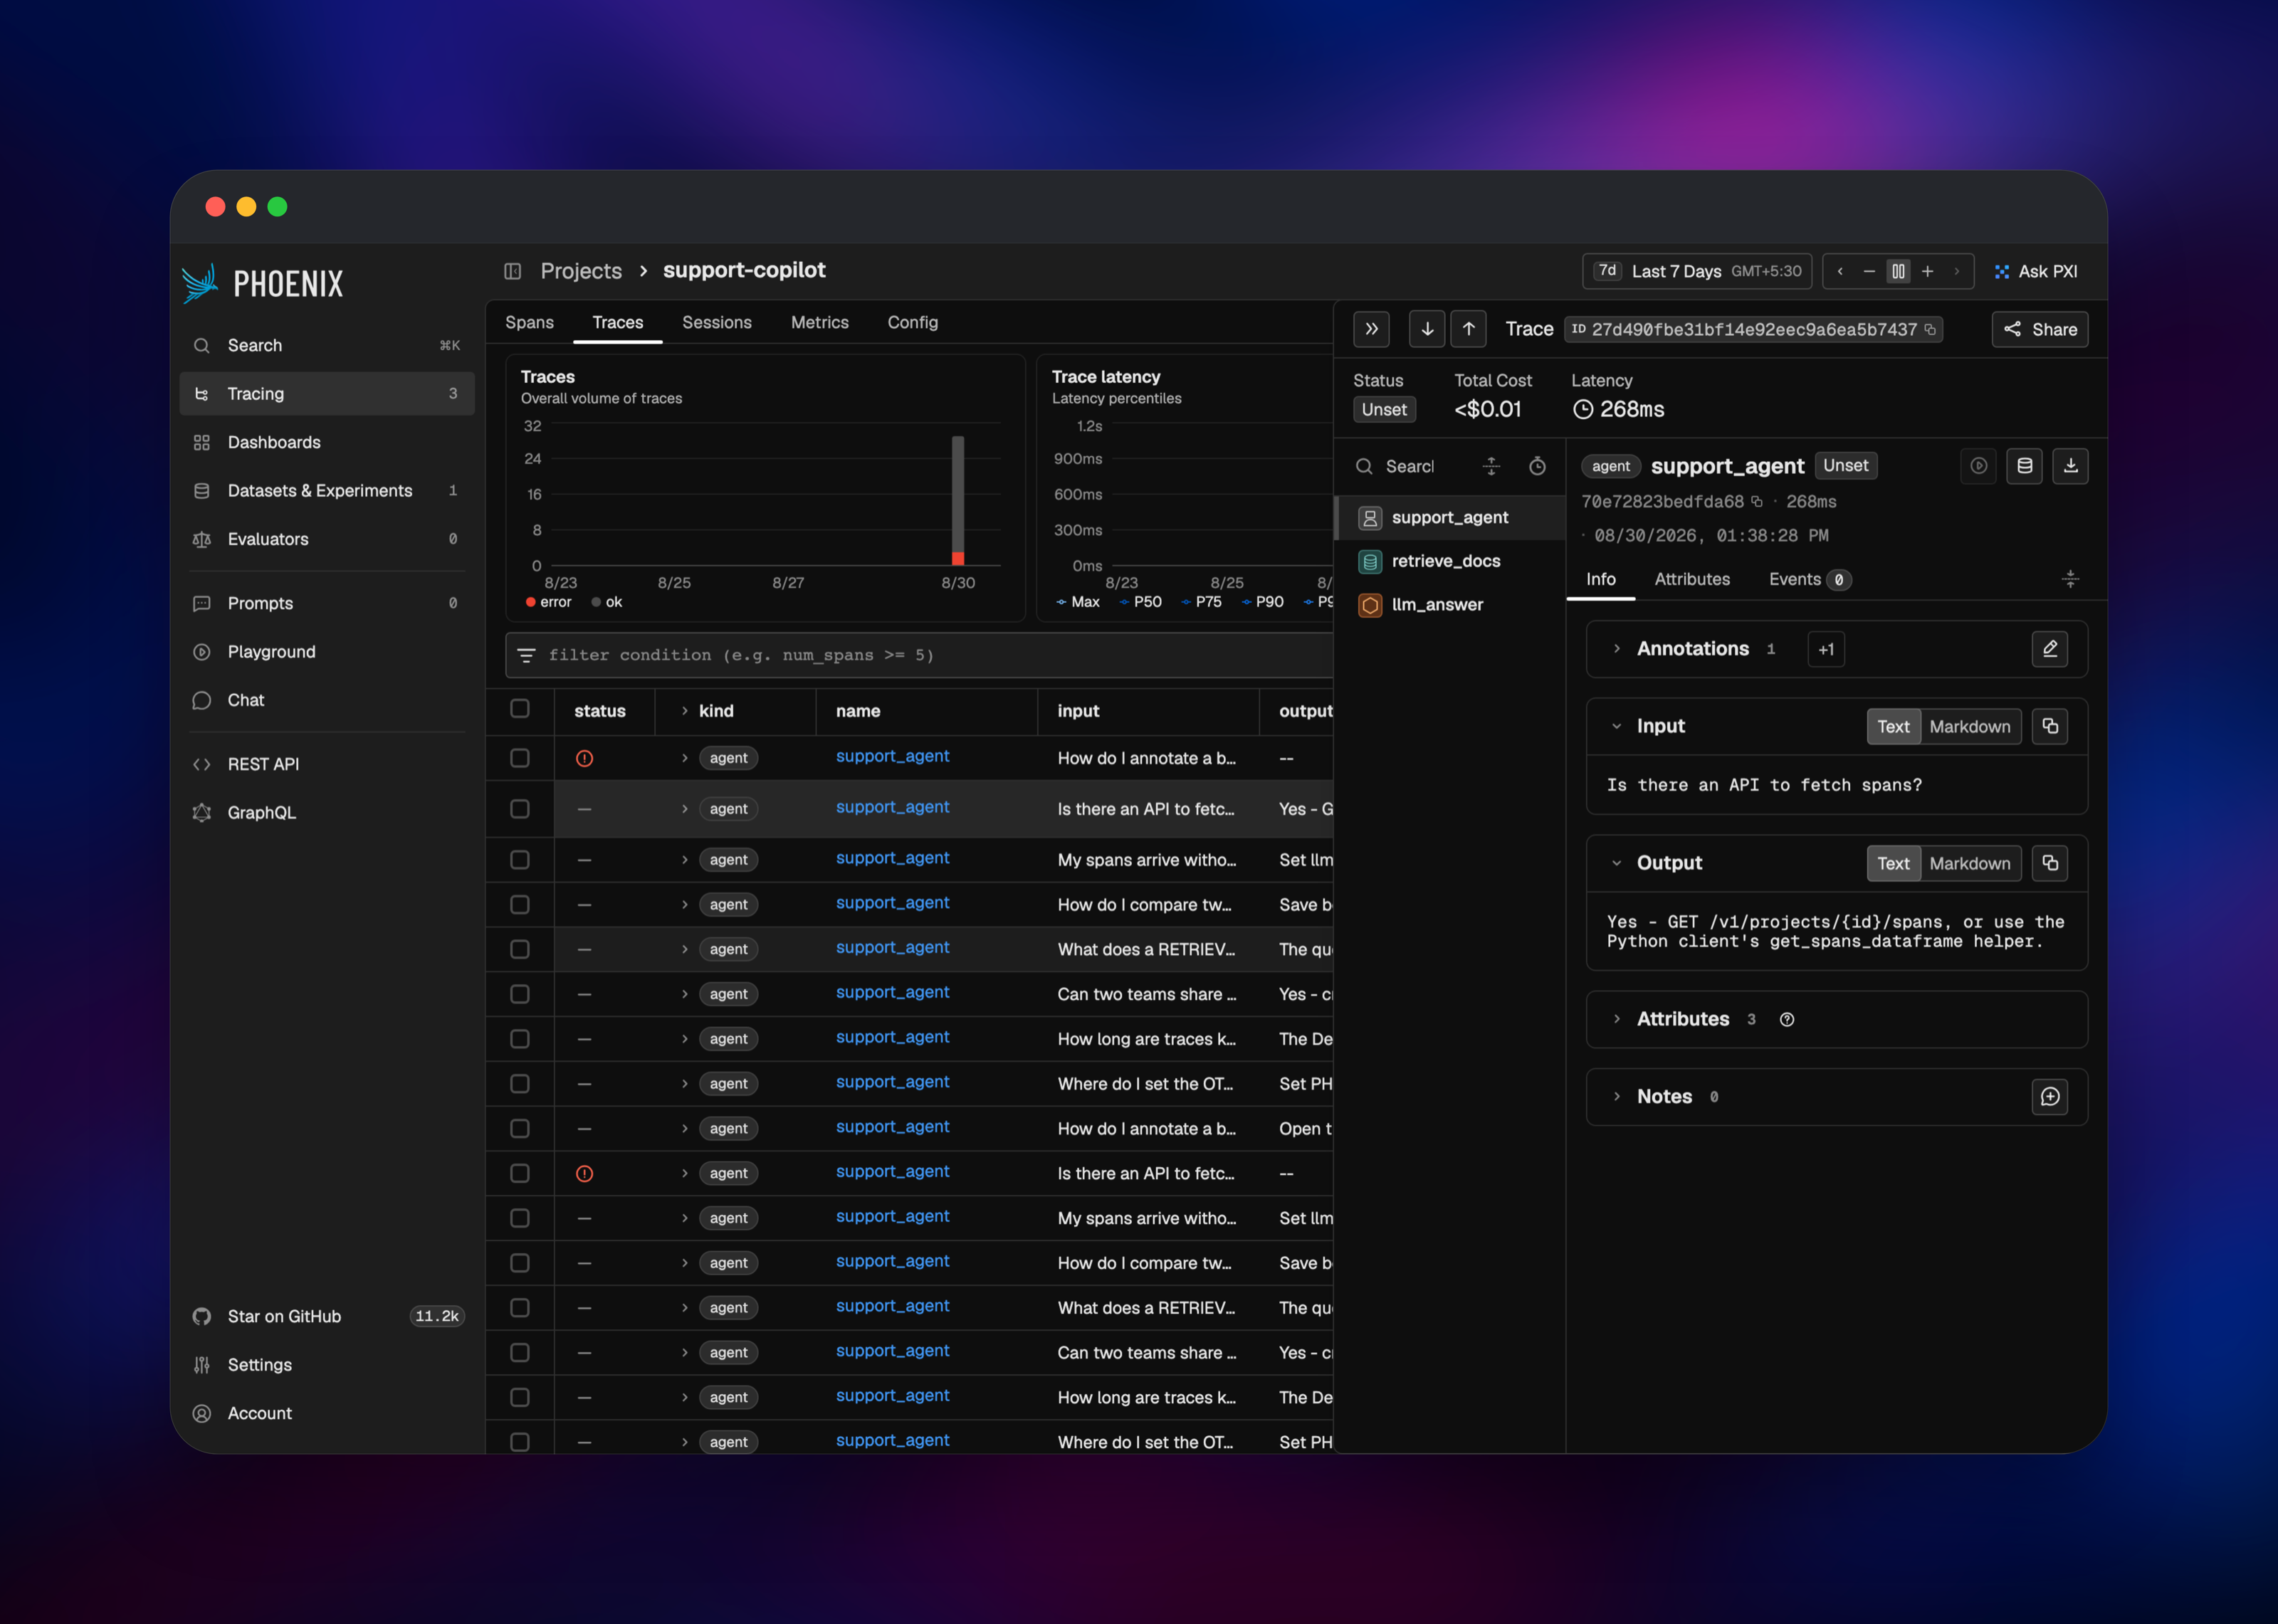2278x1624 pixels.
Task: Switch Output view to Markdown
Action: tap(1969, 863)
